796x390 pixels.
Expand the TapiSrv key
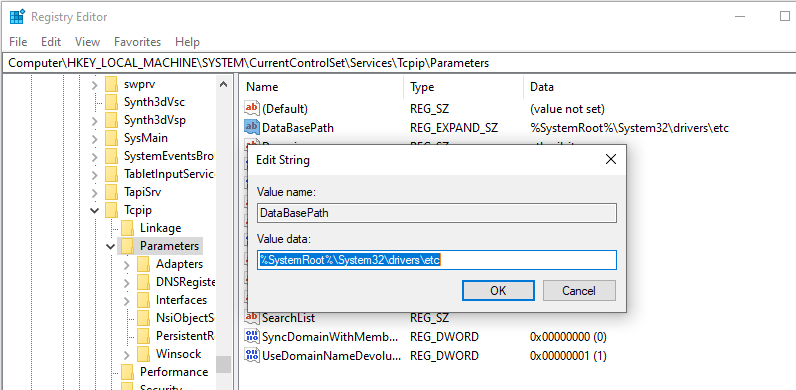[x=95, y=192]
